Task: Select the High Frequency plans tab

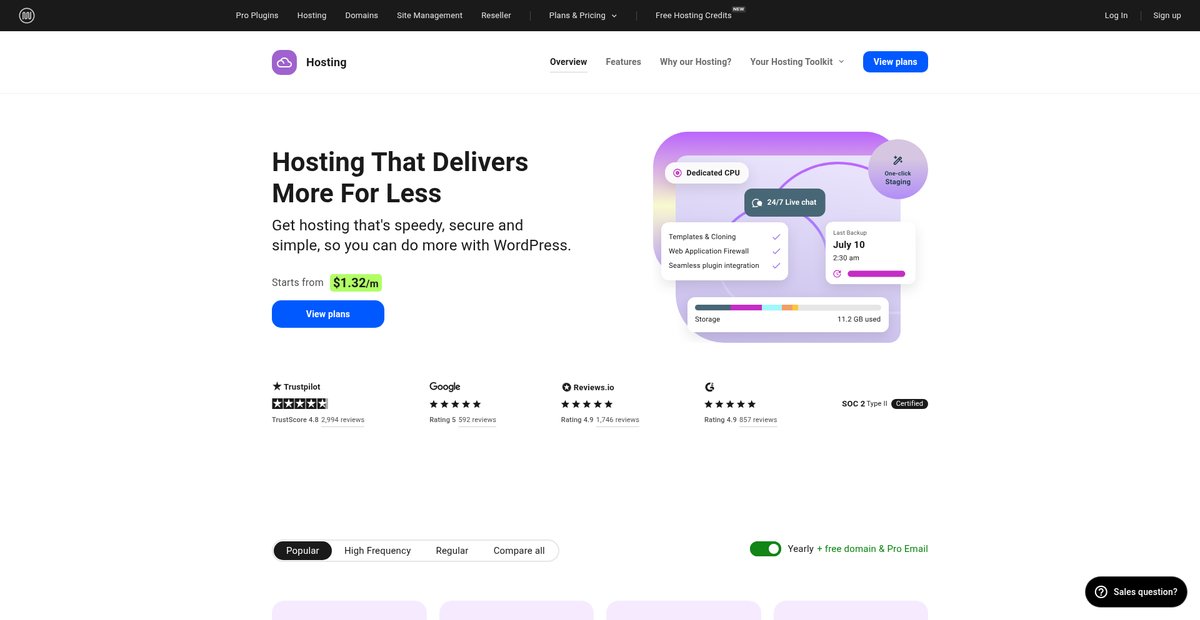Action: click(x=377, y=551)
